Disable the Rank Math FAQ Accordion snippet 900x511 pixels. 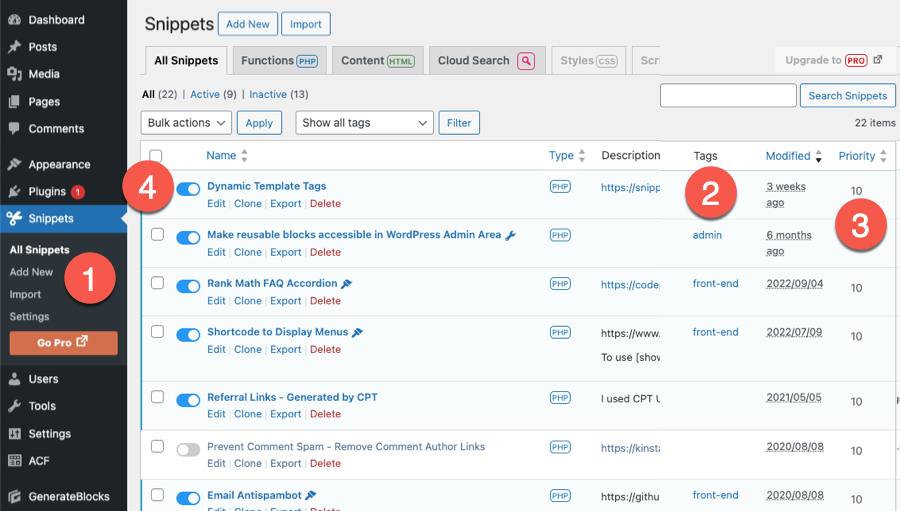pyautogui.click(x=188, y=286)
